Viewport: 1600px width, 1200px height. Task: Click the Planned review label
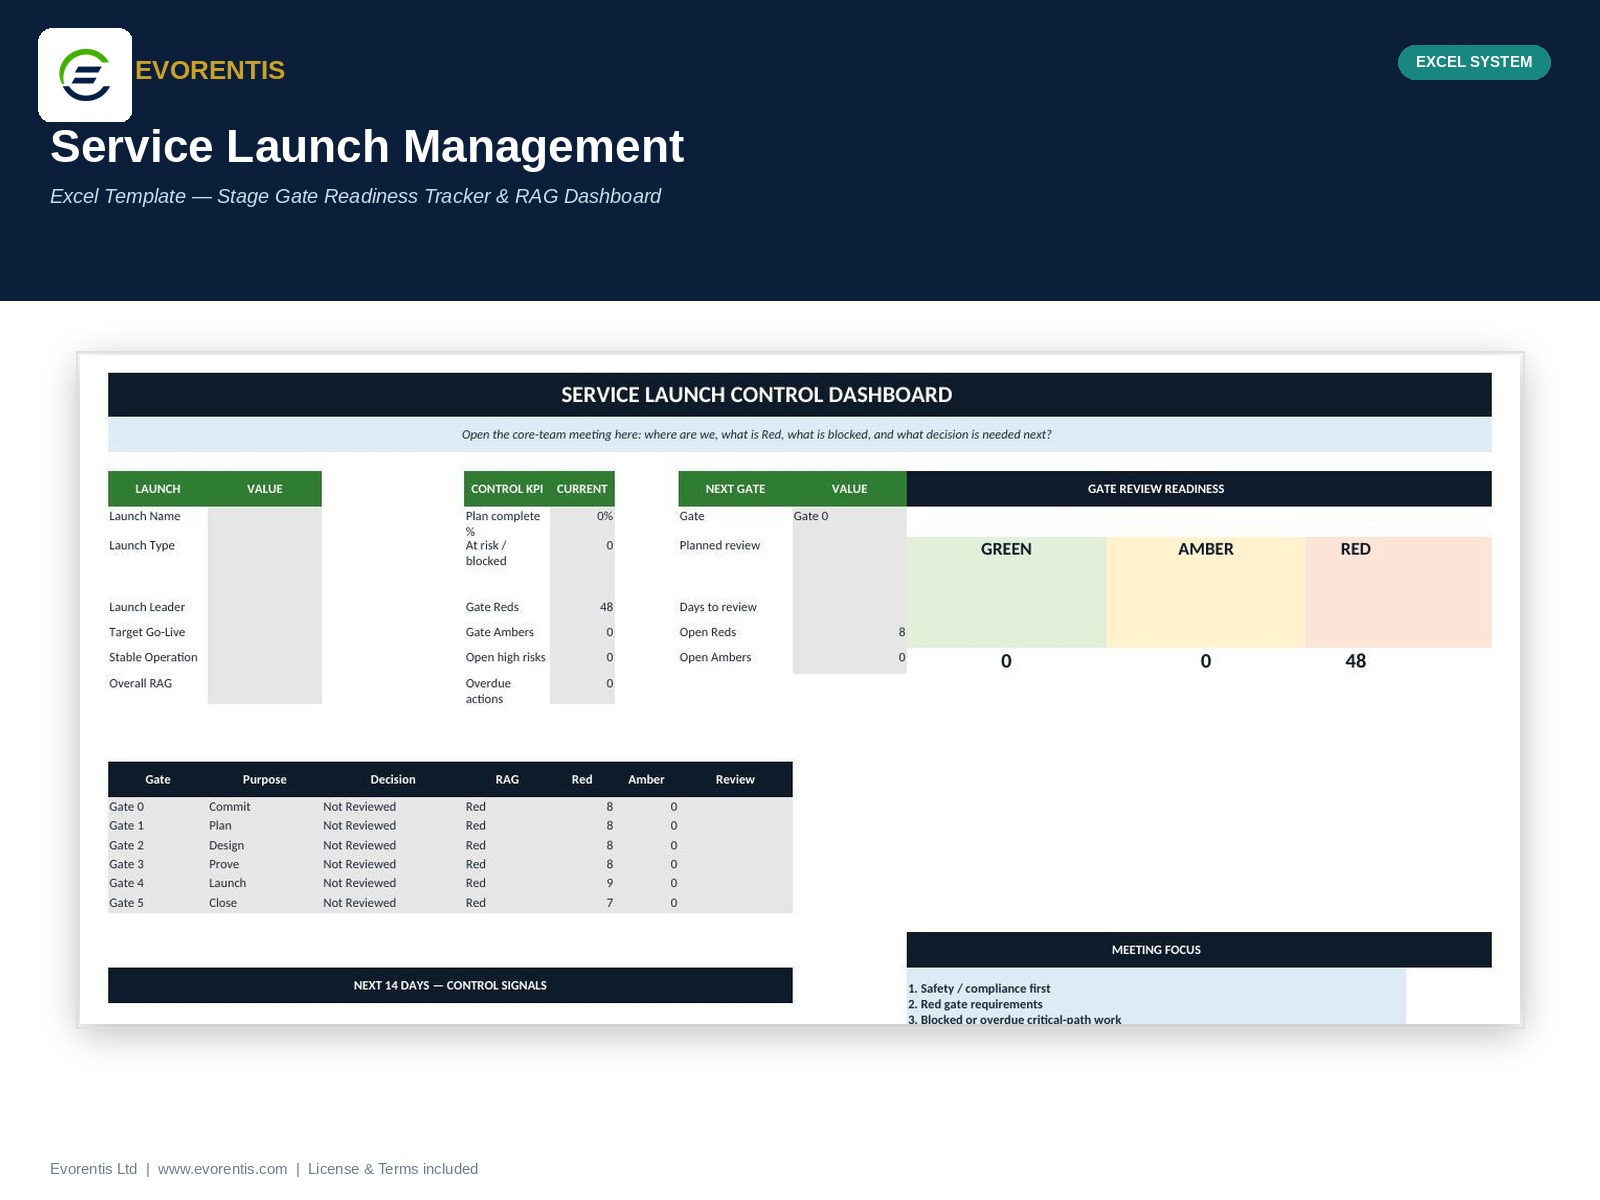(720, 546)
